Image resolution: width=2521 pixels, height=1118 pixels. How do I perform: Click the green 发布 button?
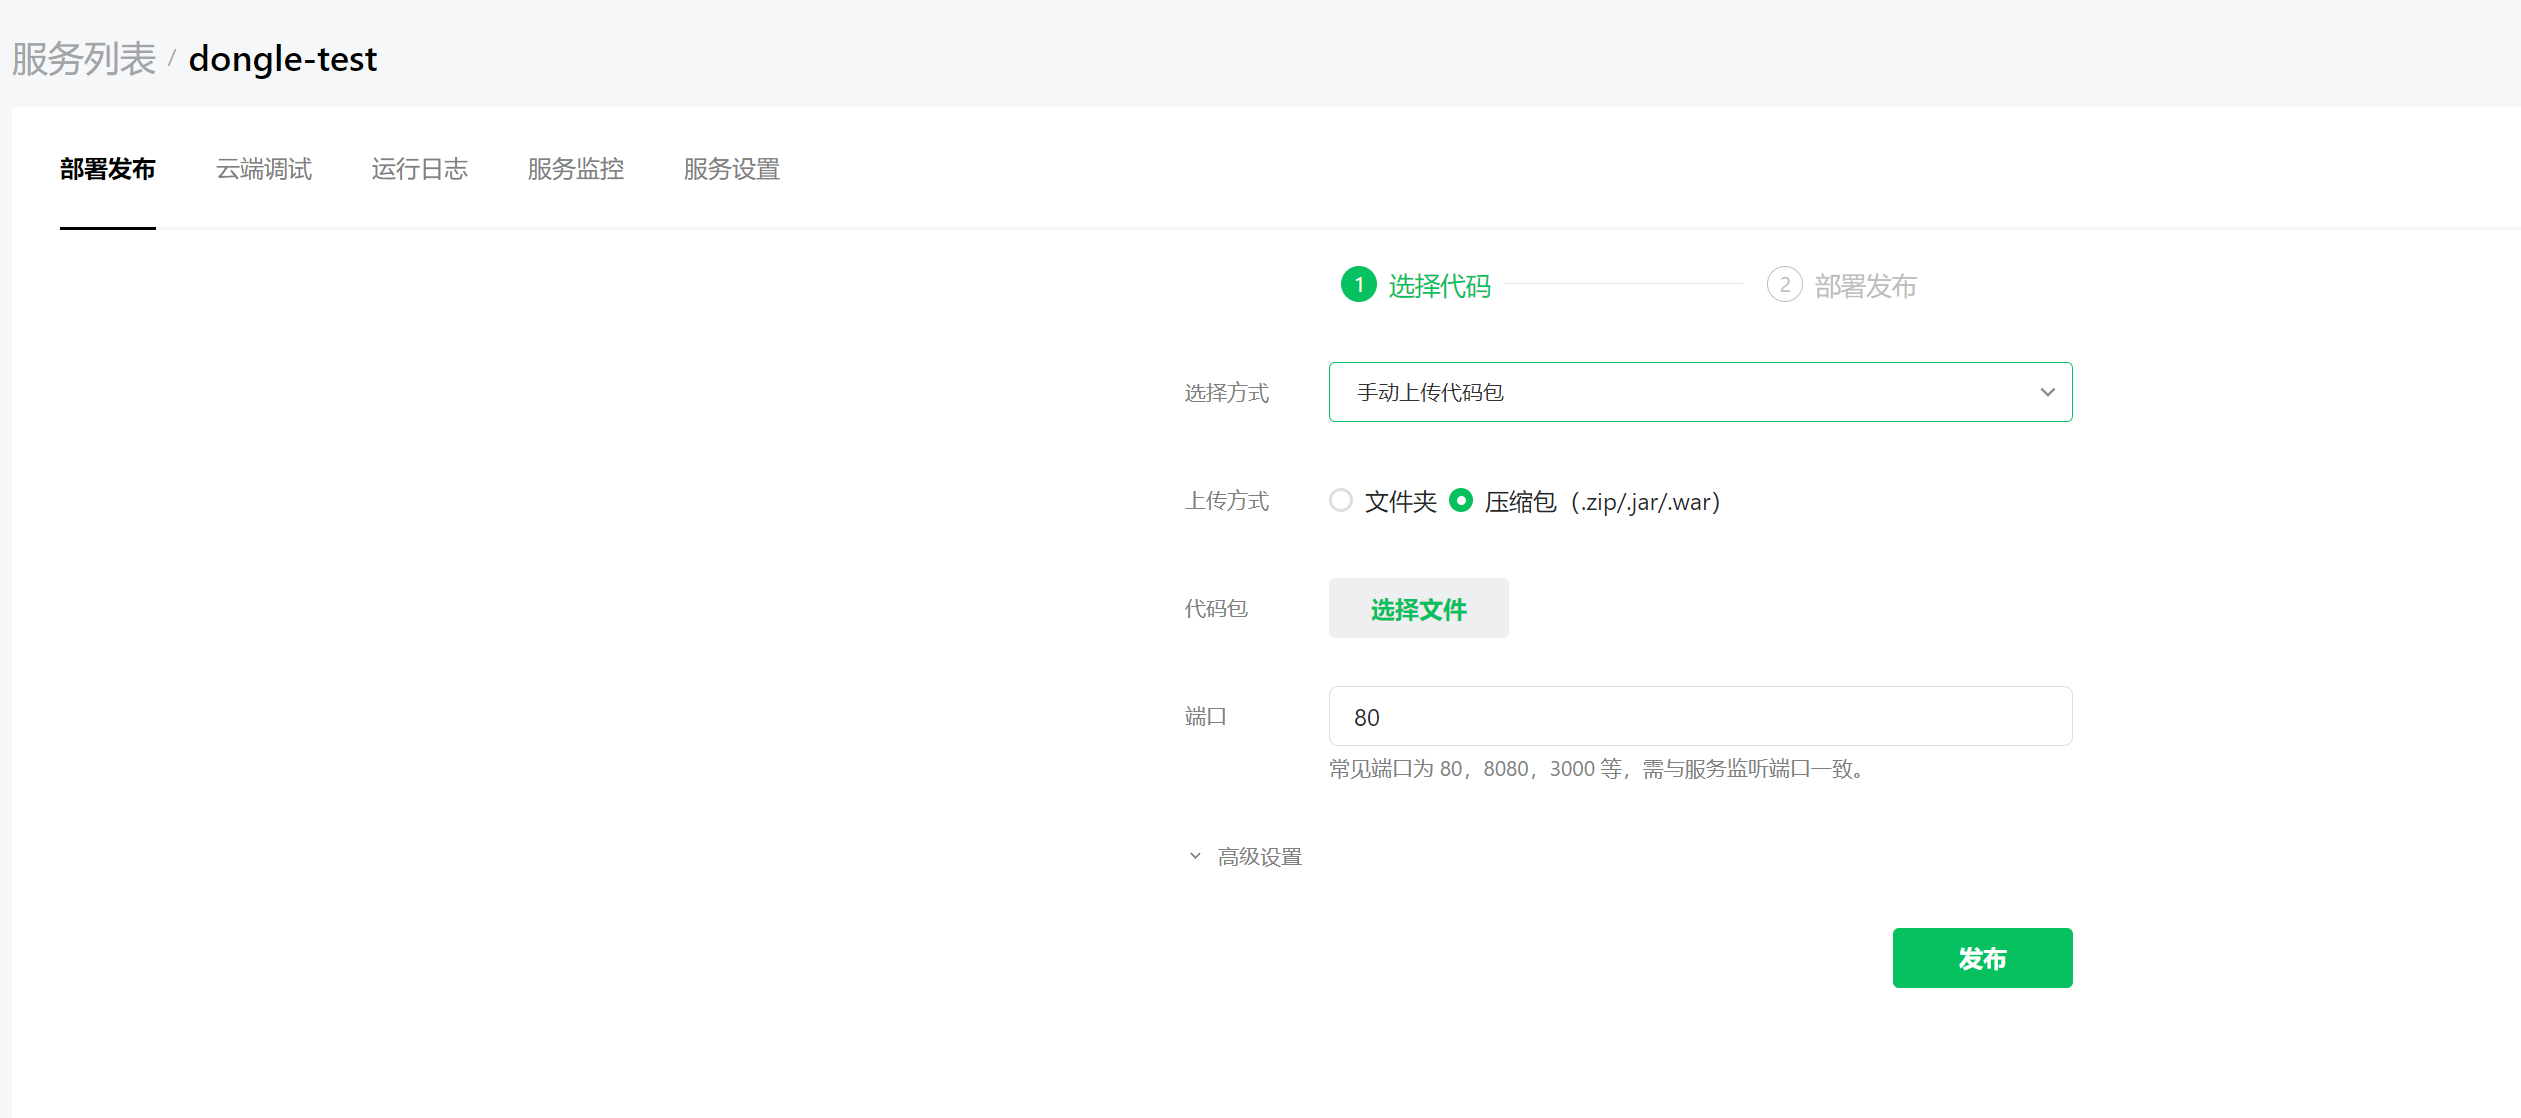[x=1982, y=958]
